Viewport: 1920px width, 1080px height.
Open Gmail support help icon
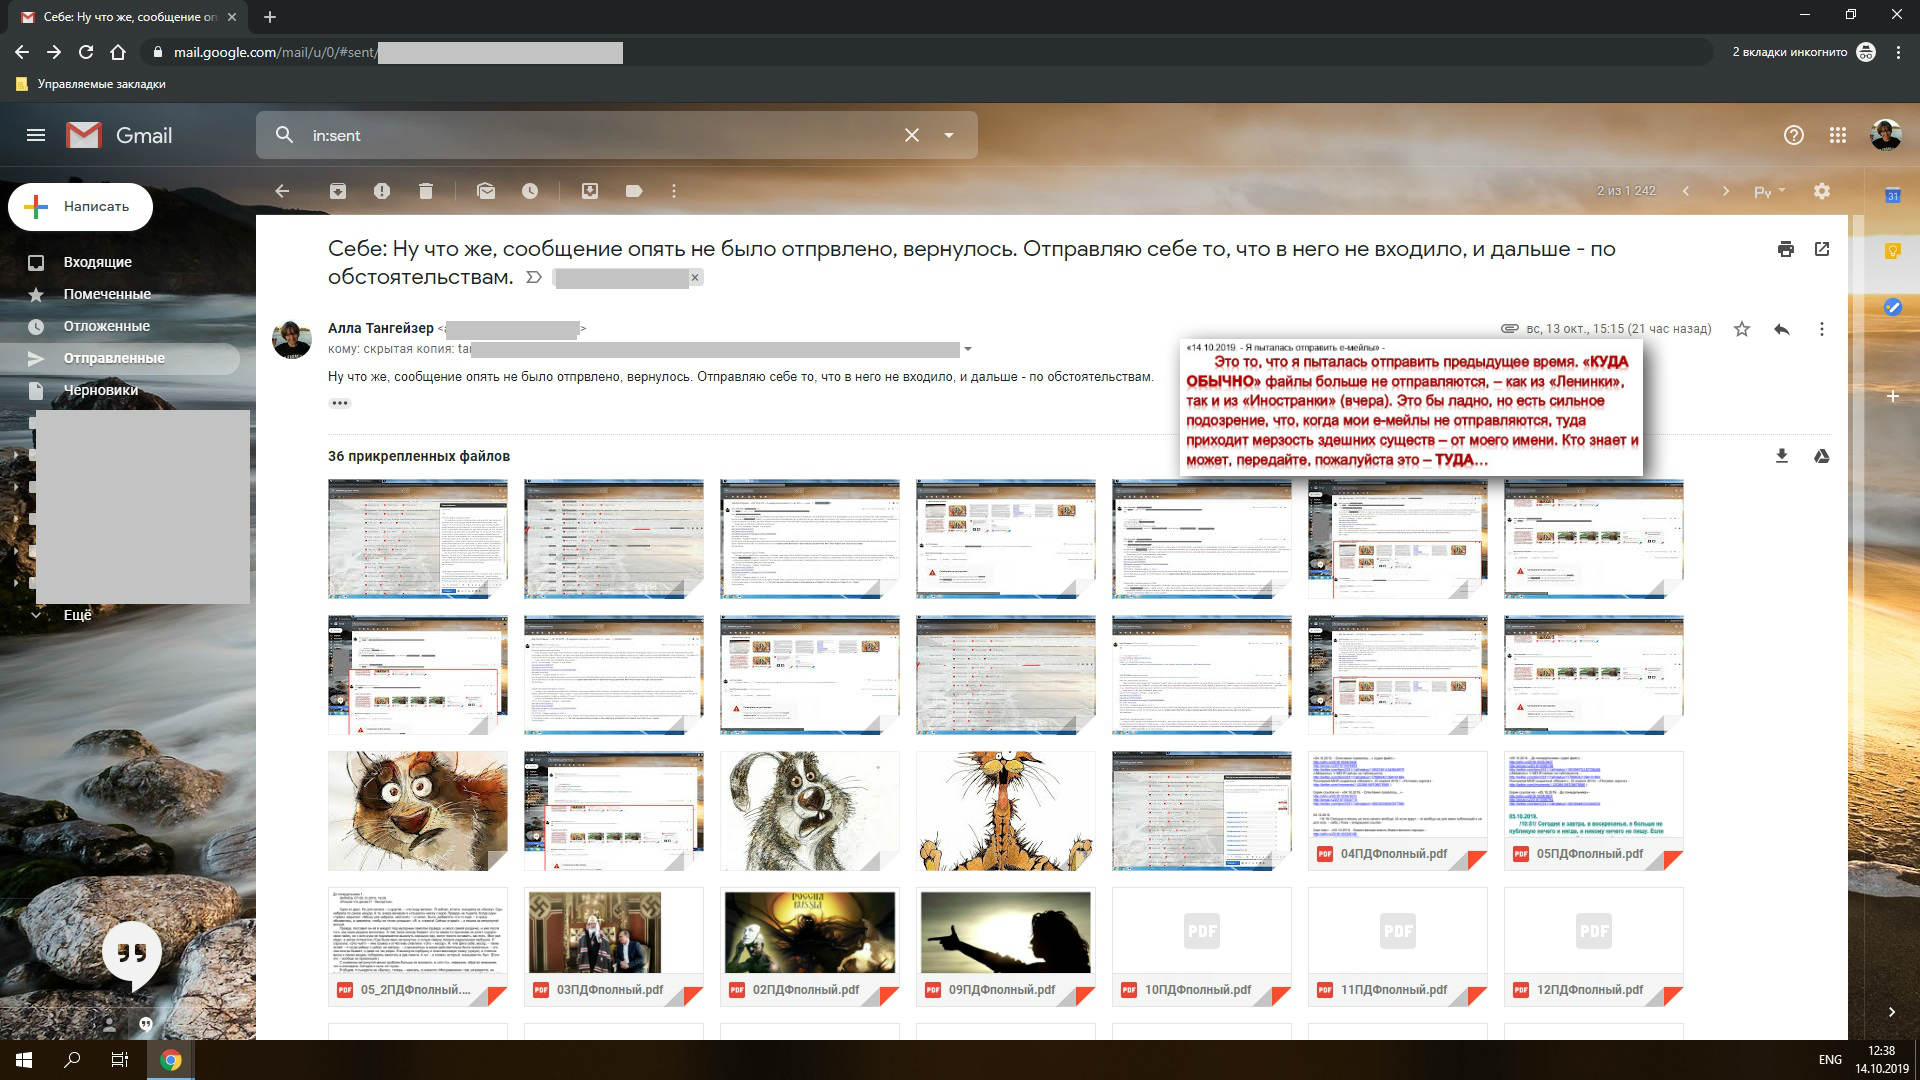pyautogui.click(x=1794, y=135)
